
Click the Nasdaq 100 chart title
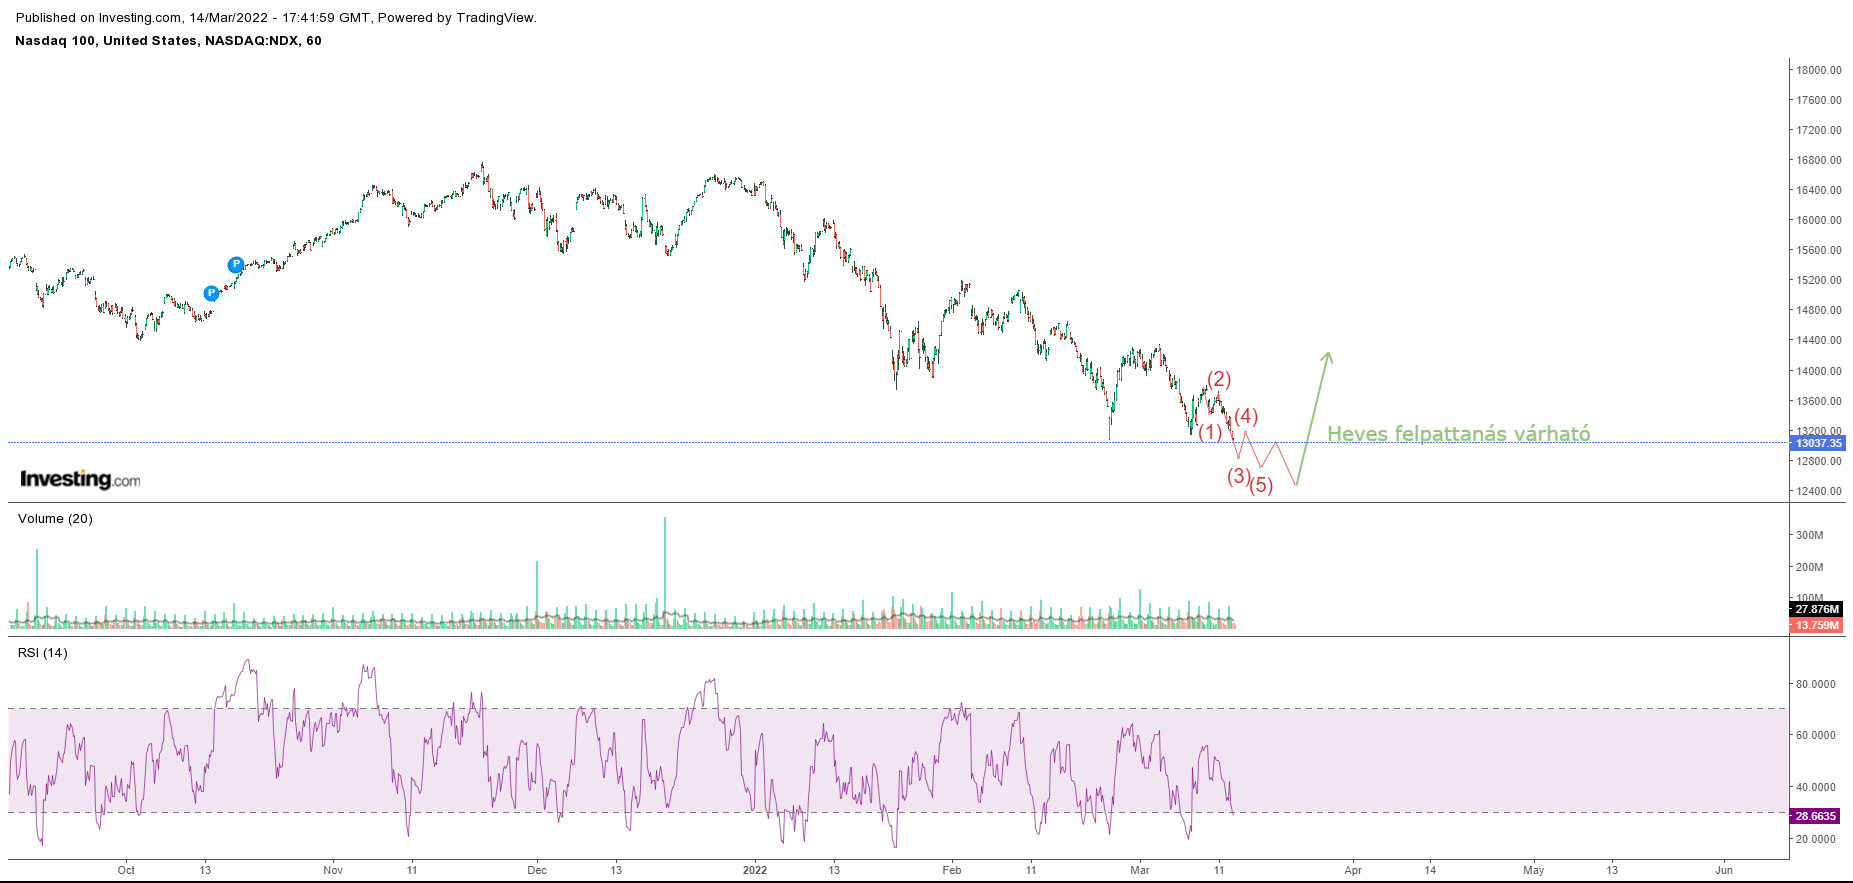click(x=168, y=41)
